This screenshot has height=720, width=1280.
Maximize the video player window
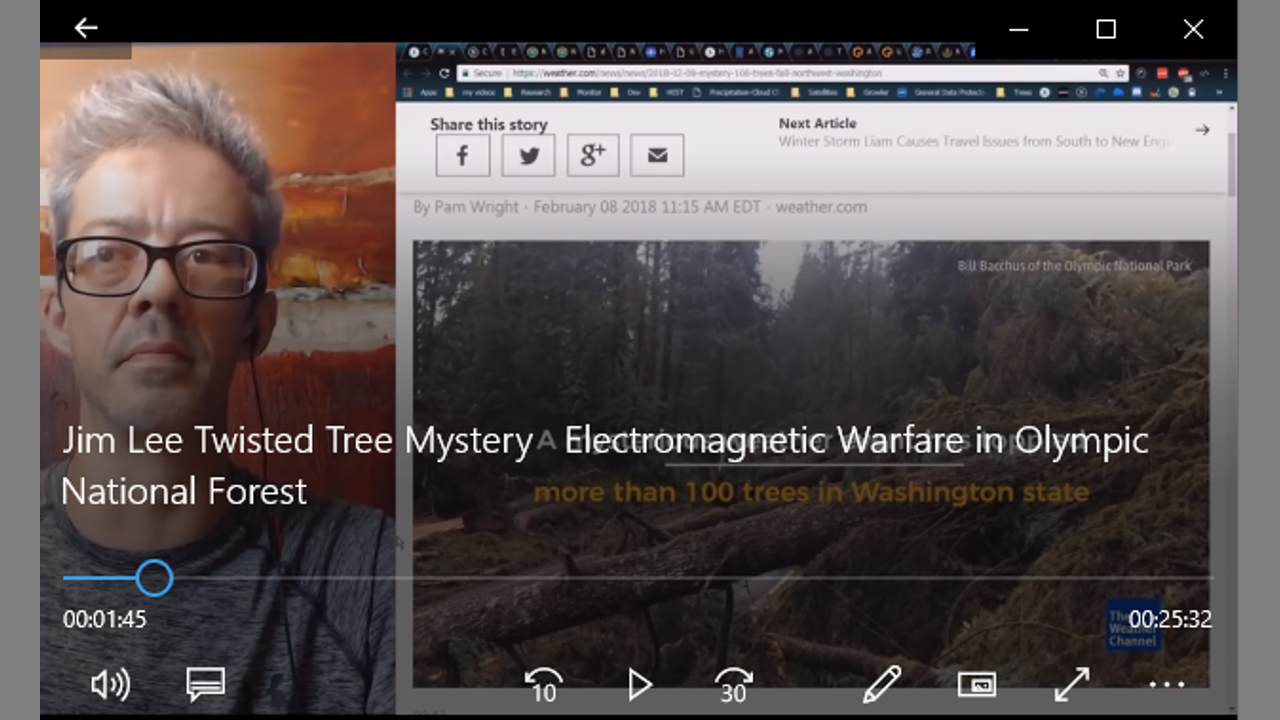click(1106, 29)
